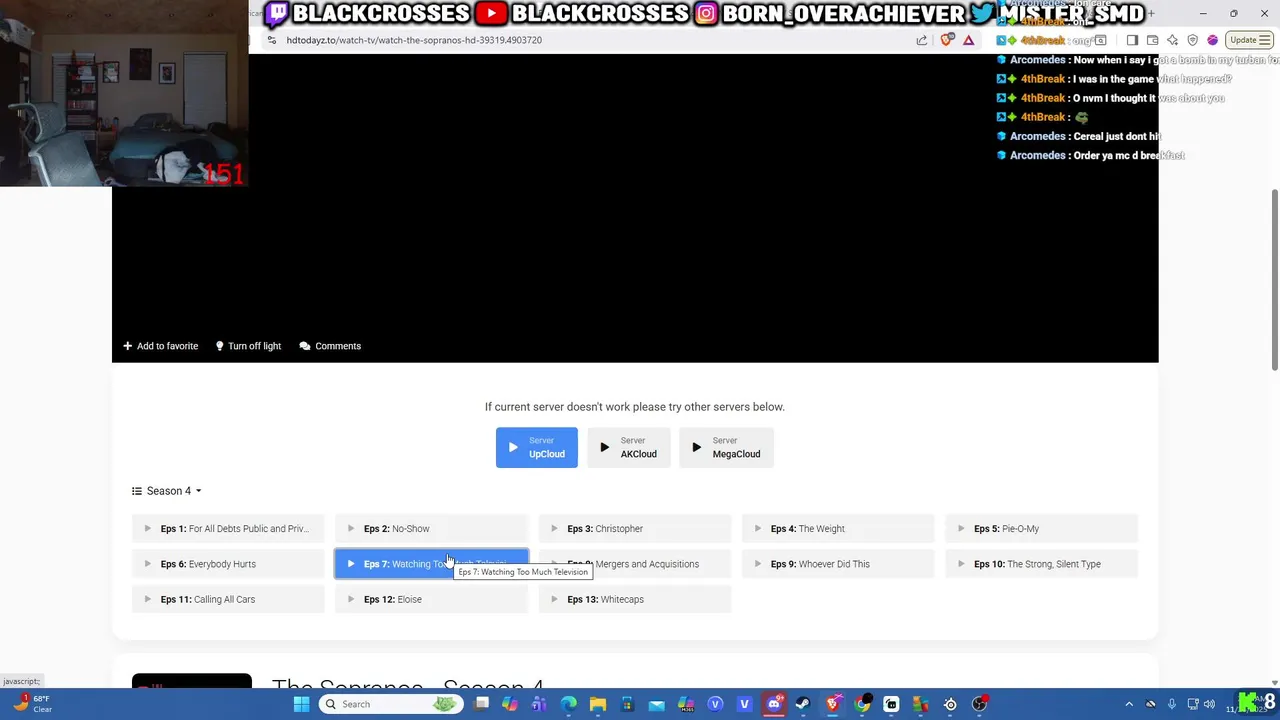Expand the Season 4 dropdown
This screenshot has height=720, width=1280.
167,491
